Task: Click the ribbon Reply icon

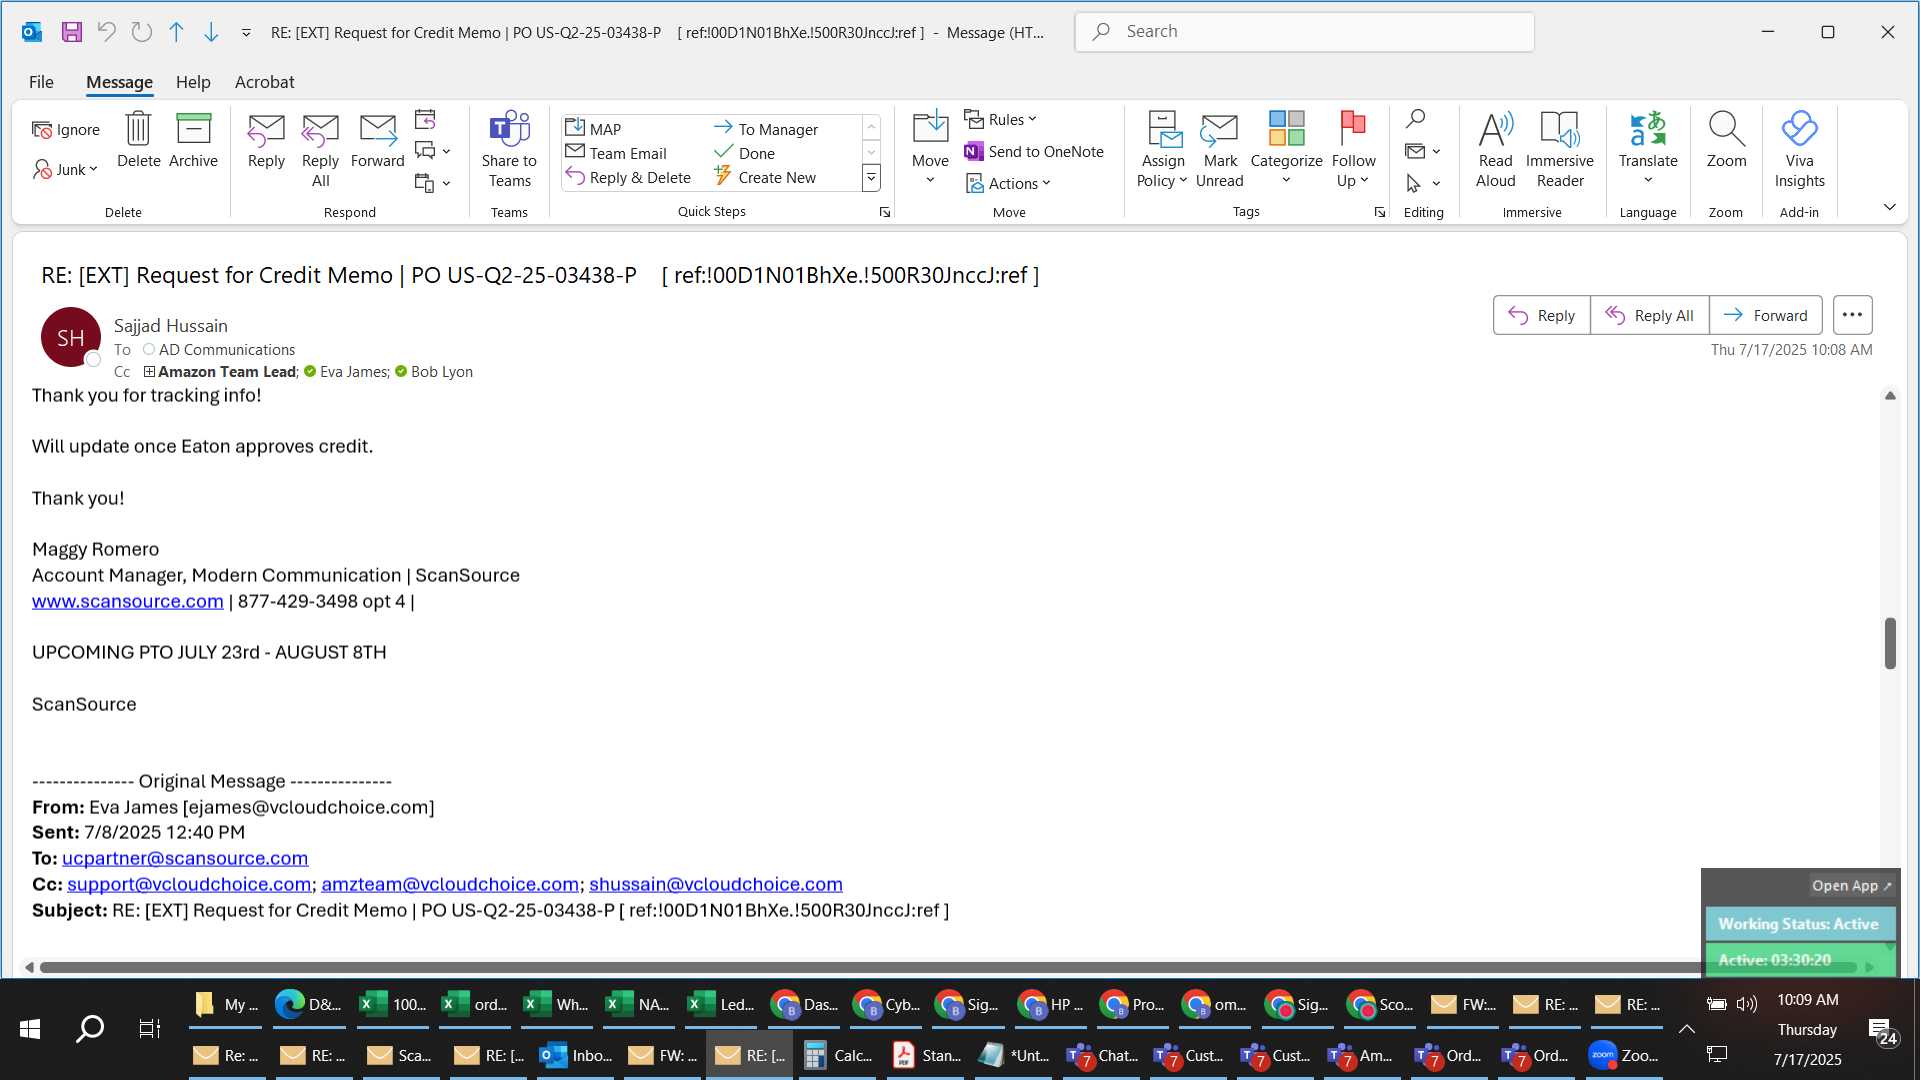Action: [266, 140]
